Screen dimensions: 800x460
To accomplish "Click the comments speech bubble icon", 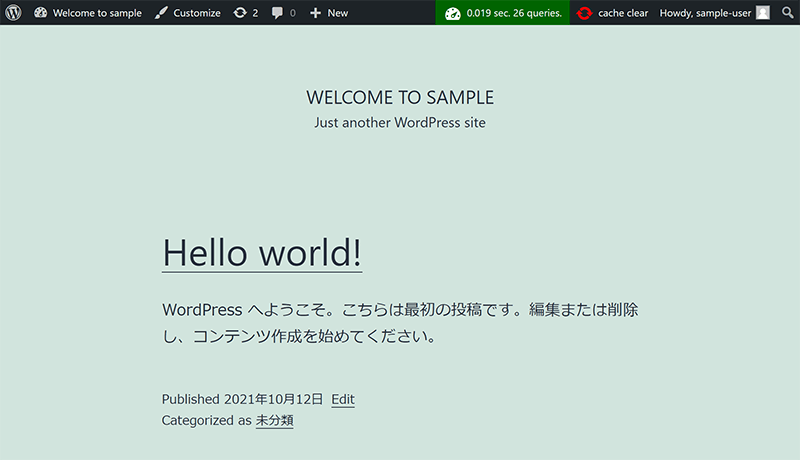I will [278, 13].
